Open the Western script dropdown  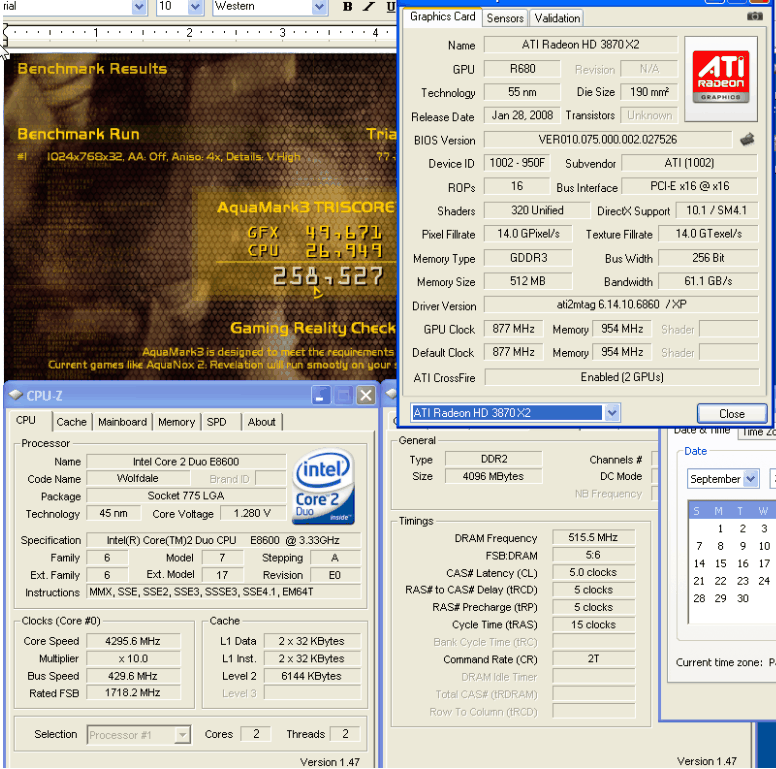coord(320,6)
